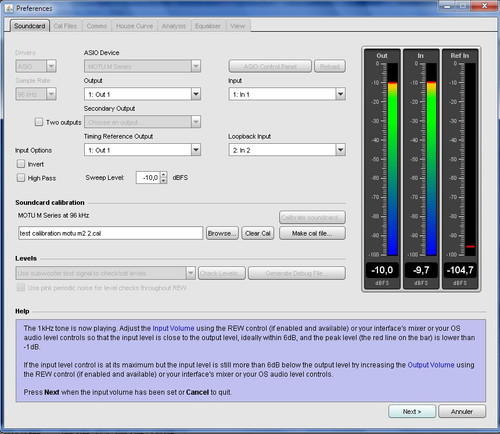Close the Preferences window
Viewport: 500px width, 434px height.
pyautogui.click(x=484, y=6)
